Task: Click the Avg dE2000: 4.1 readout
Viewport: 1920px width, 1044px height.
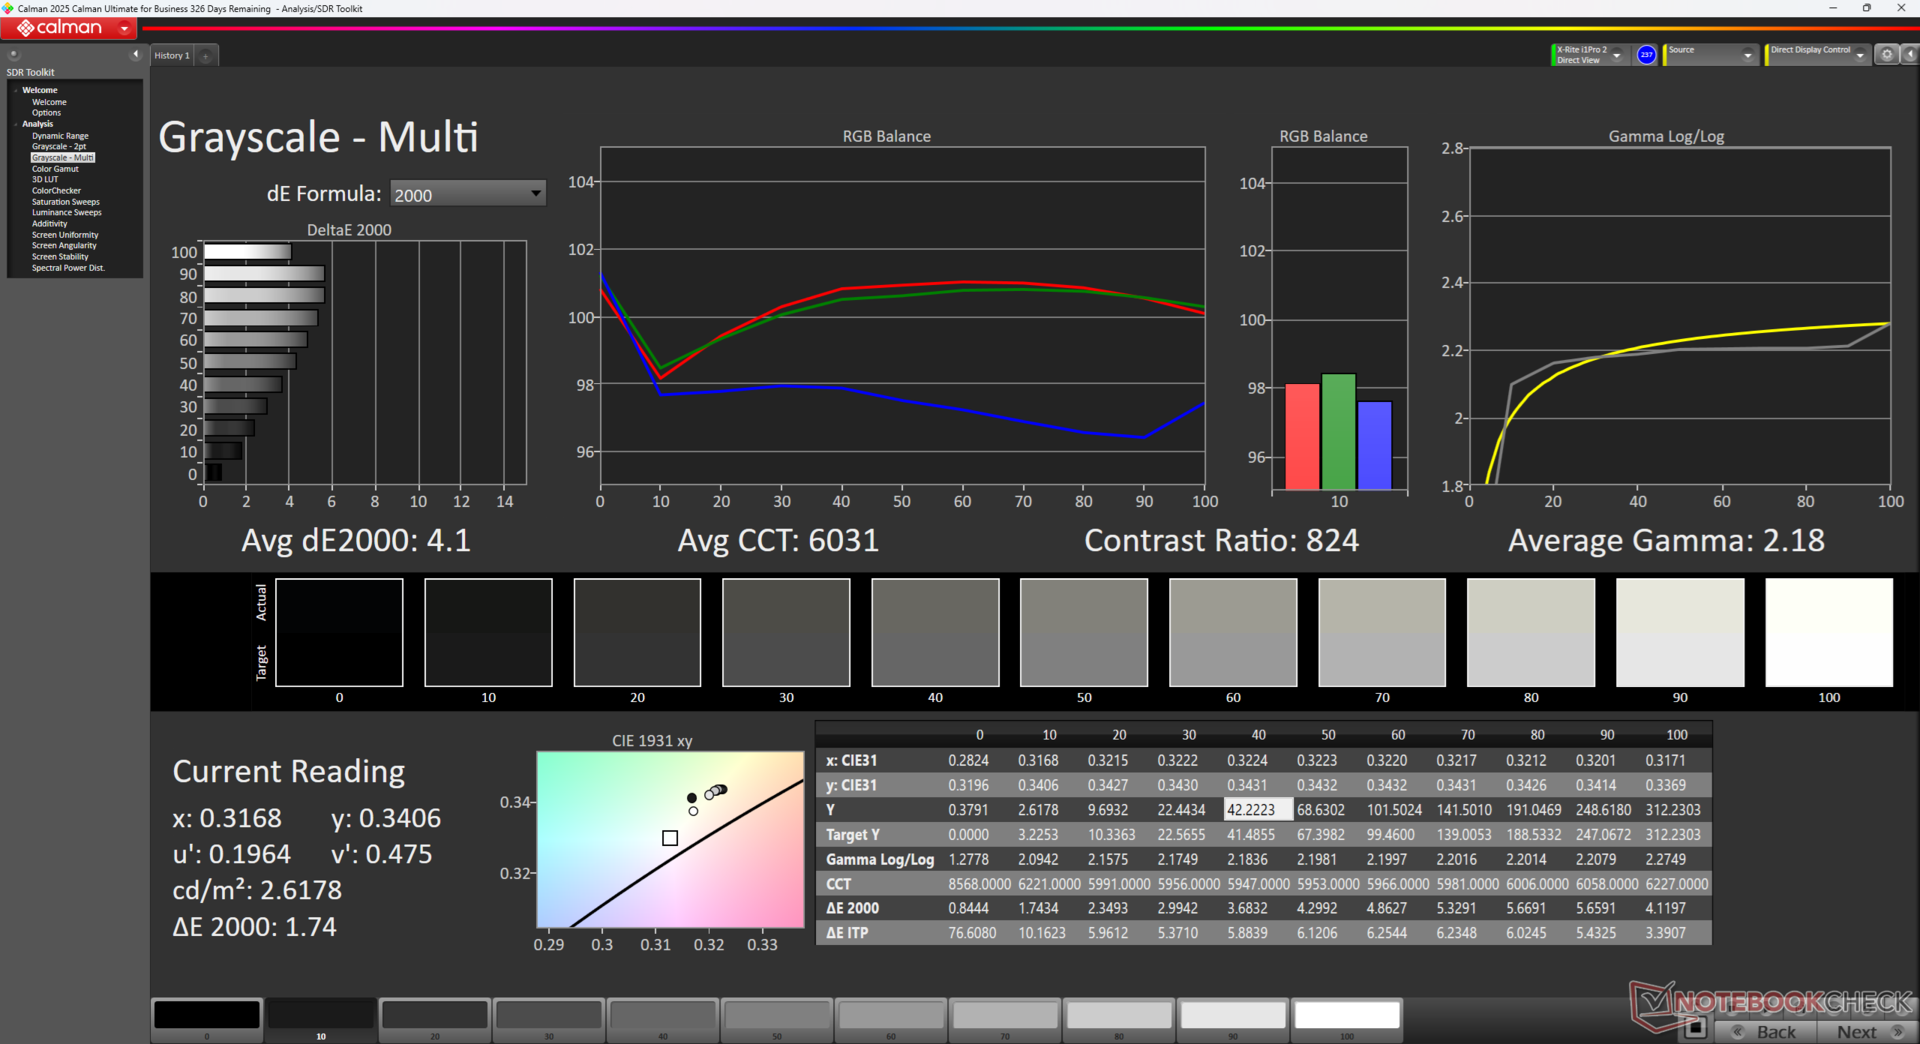Action: coord(356,541)
